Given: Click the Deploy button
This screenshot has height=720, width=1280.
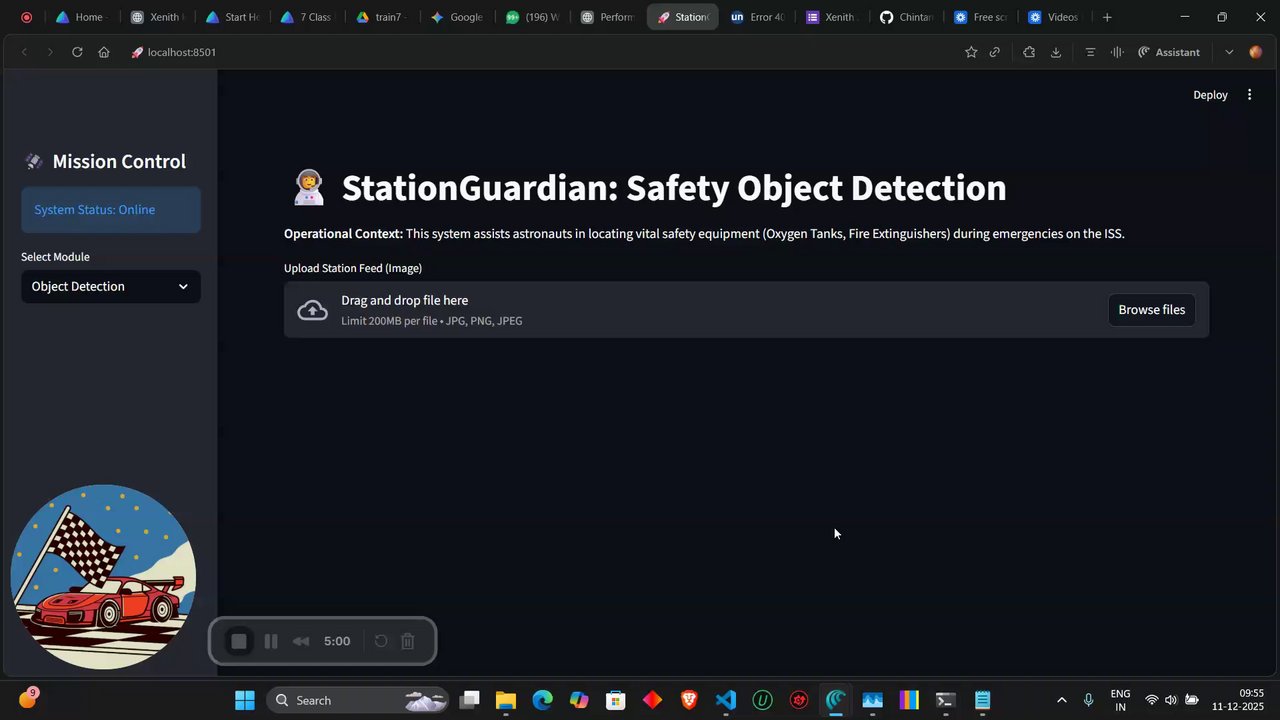Looking at the screenshot, I should coord(1210,95).
